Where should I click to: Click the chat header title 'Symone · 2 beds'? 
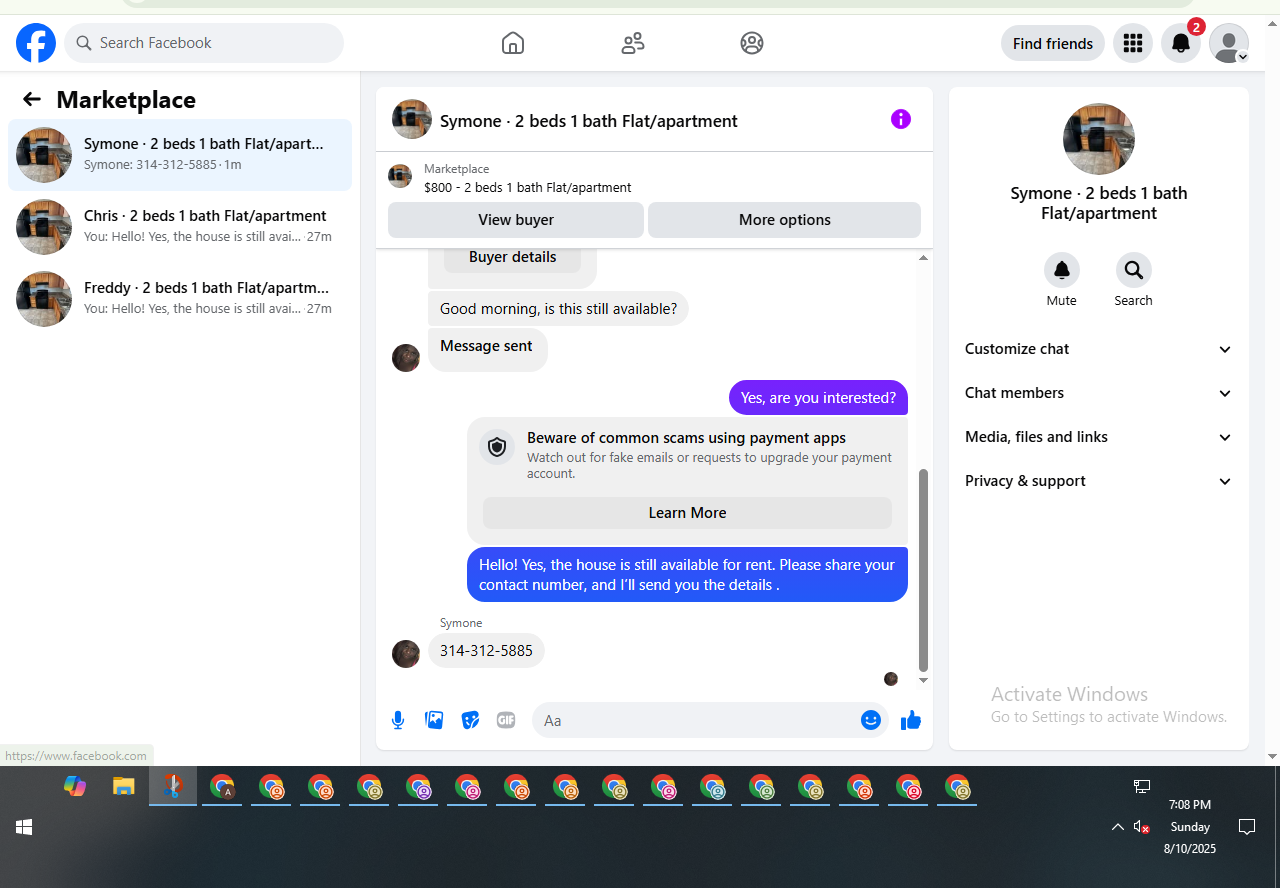click(x=589, y=121)
